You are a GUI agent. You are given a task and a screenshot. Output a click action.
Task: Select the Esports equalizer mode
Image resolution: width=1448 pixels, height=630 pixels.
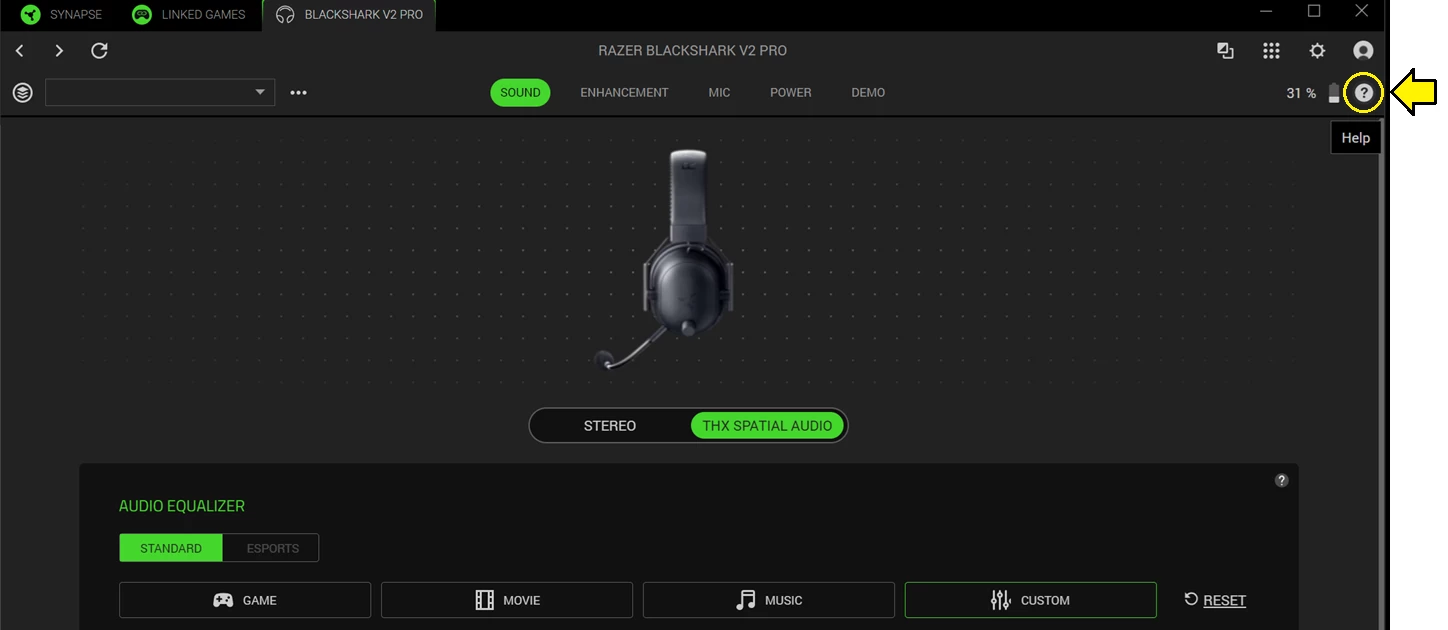pyautogui.click(x=273, y=548)
